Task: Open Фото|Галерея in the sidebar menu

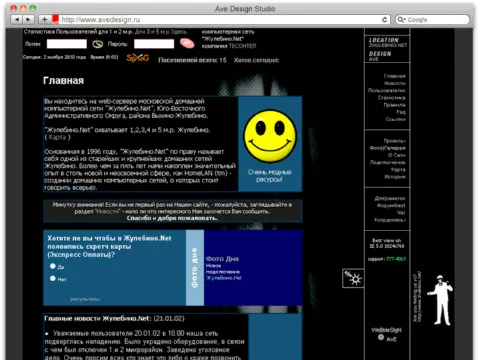Action: 388,148
